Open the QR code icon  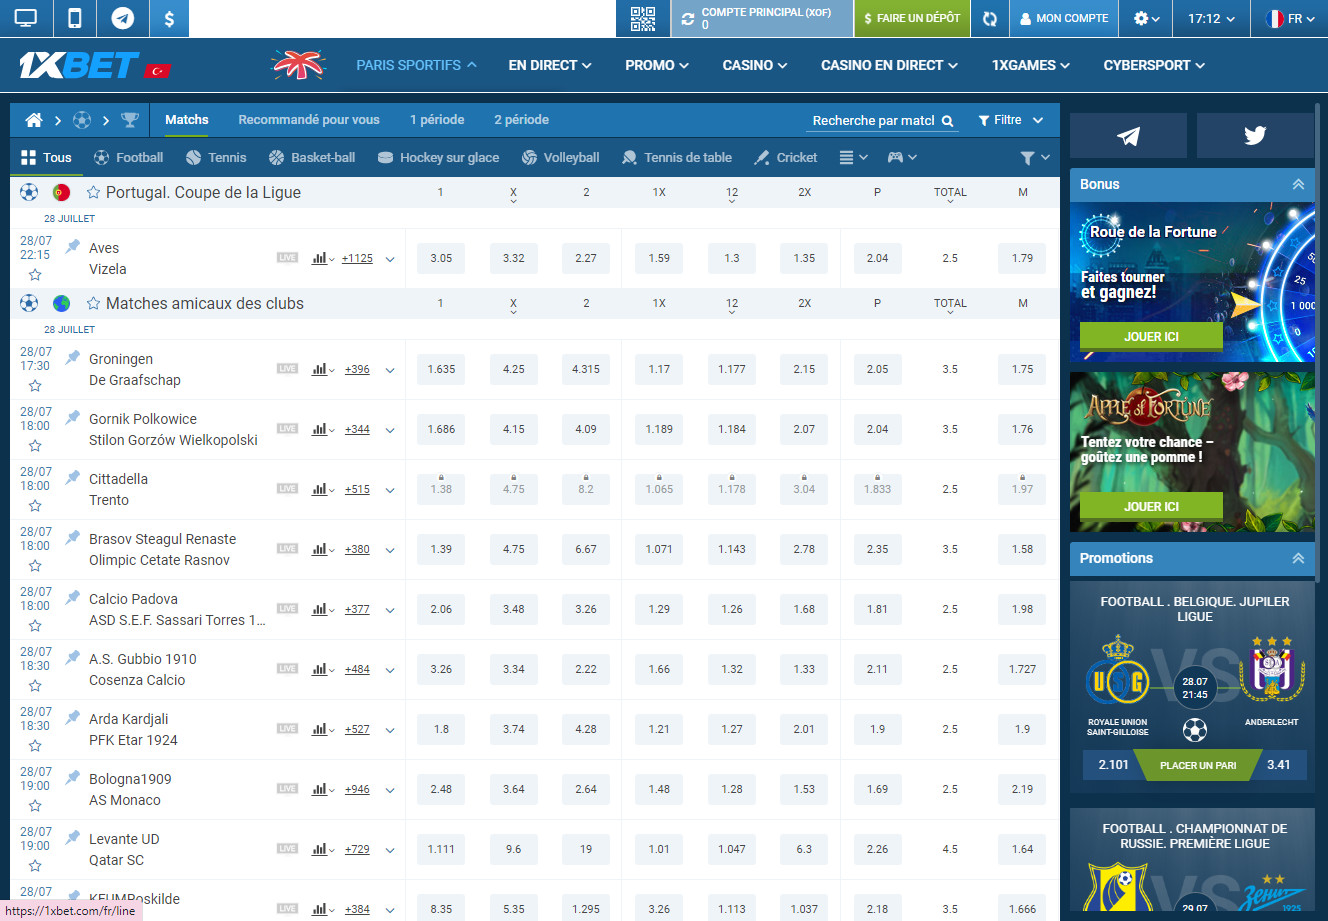click(x=643, y=18)
